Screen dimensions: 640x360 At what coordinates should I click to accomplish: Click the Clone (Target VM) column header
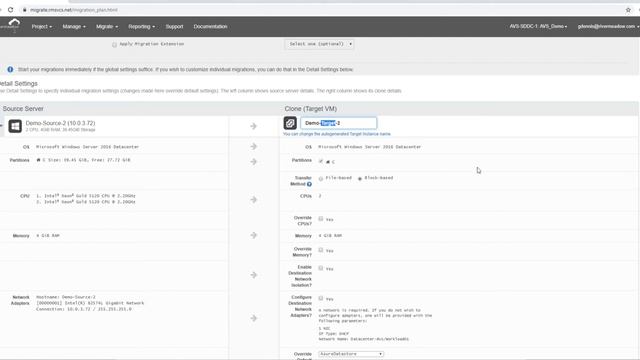click(x=311, y=109)
